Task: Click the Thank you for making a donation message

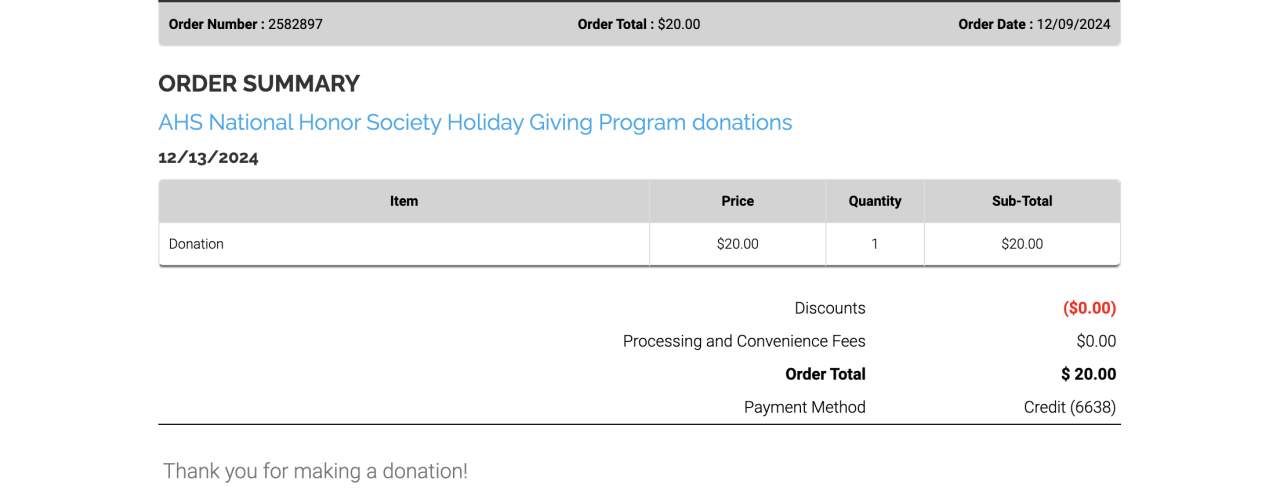Action: [315, 471]
